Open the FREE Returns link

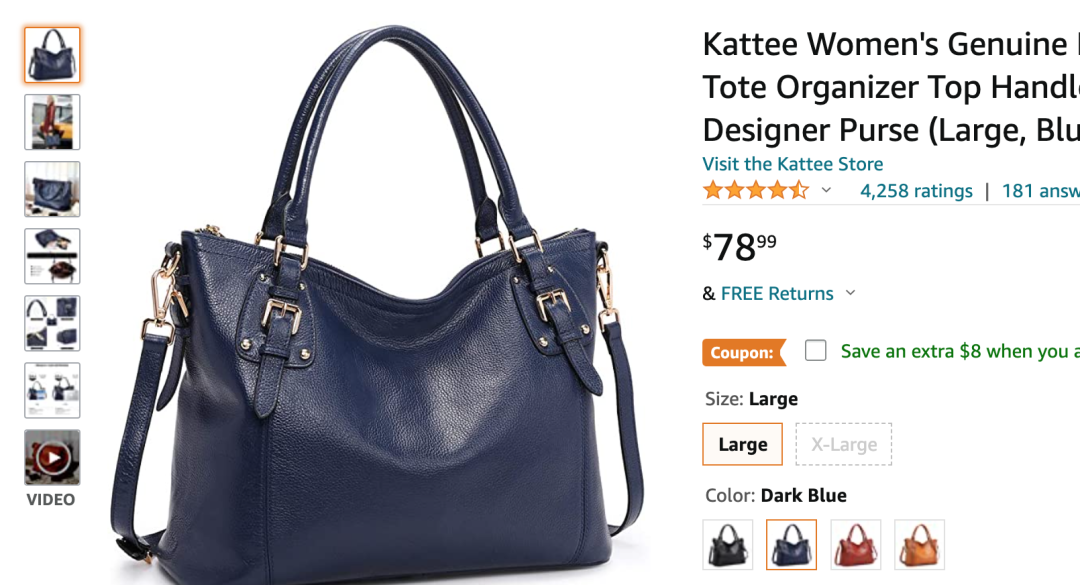[777, 294]
